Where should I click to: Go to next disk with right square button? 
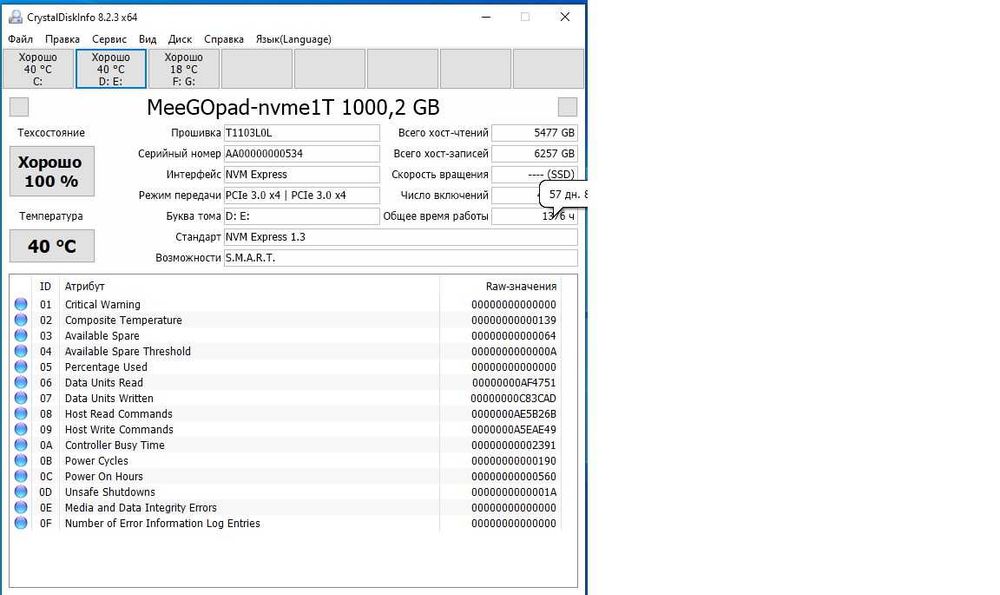coord(567,107)
